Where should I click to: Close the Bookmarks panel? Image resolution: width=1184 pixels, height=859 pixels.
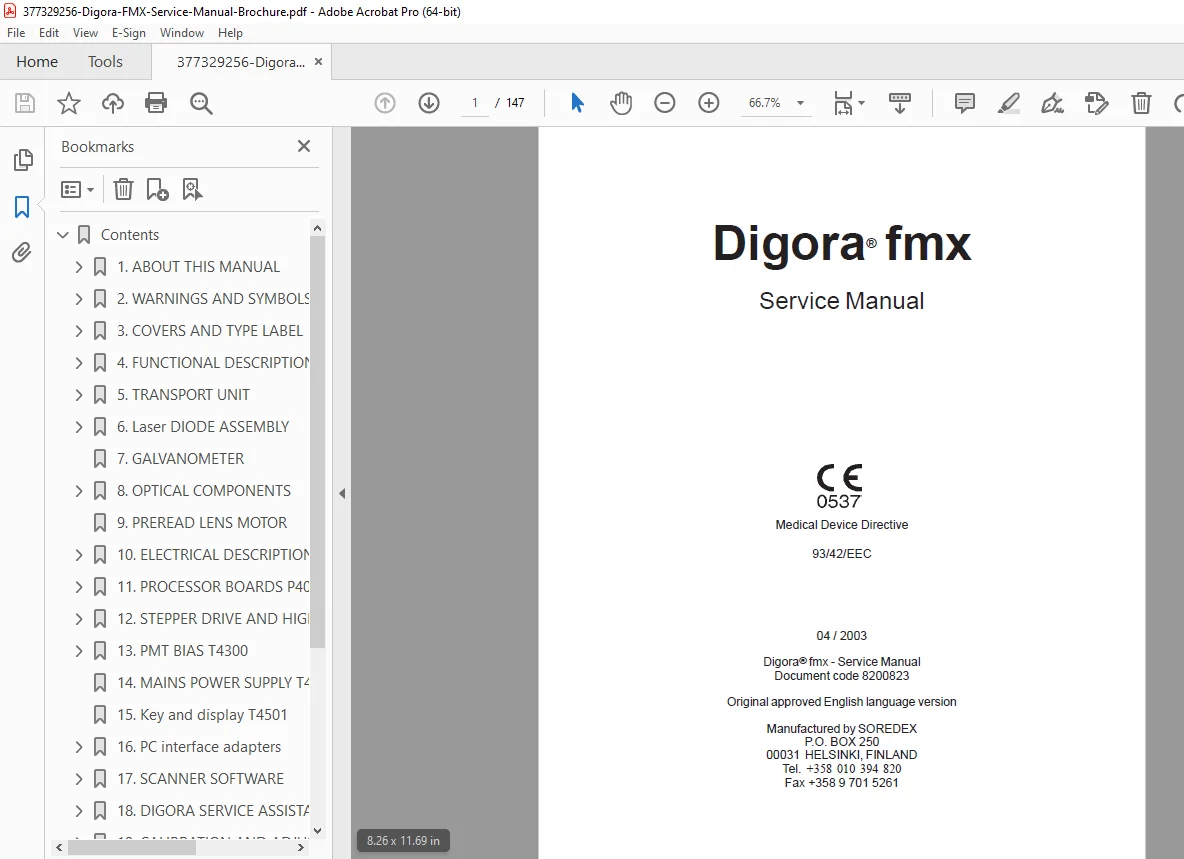304,146
